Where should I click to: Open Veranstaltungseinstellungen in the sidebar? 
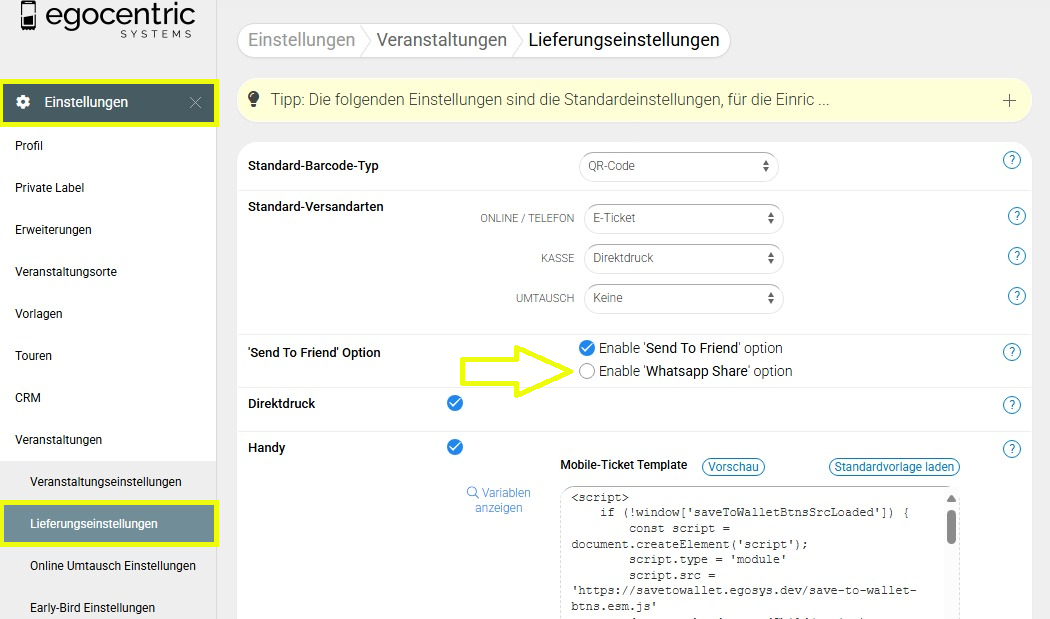(x=106, y=482)
